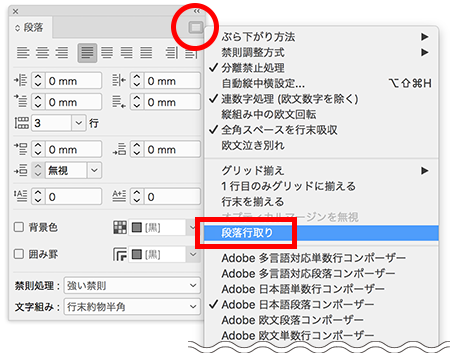
Task: Select justify with last line centered icon
Action: pos(107,53)
